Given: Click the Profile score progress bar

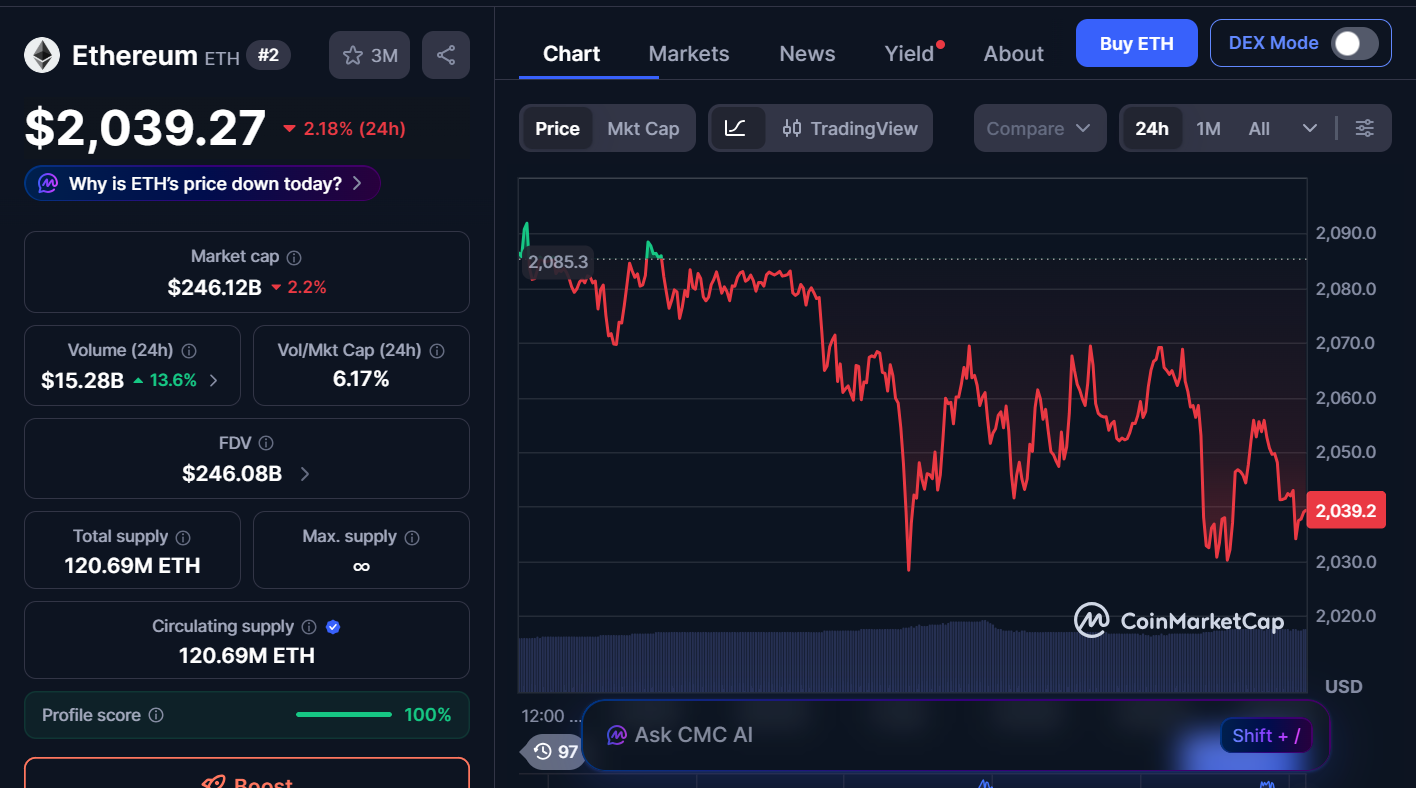Looking at the screenshot, I should [x=343, y=715].
